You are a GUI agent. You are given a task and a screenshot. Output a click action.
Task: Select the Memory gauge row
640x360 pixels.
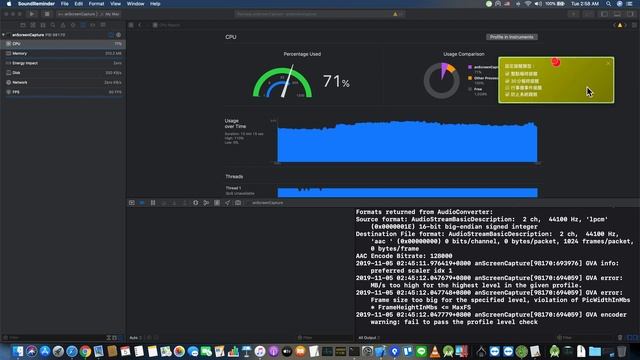pos(63,53)
